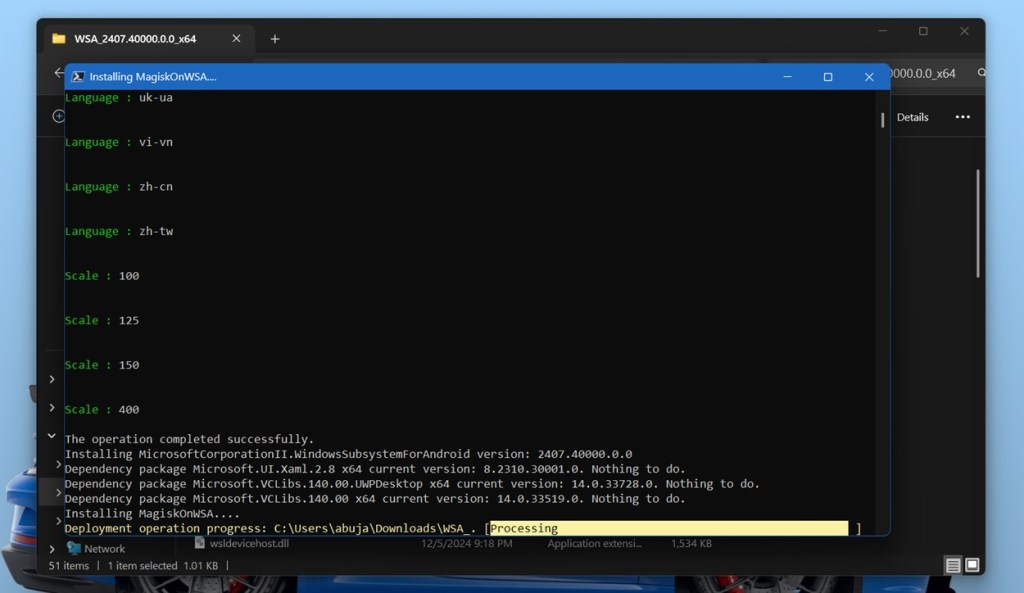Close the WSA_2407.40000.0.0_x64 tab

click(x=236, y=39)
